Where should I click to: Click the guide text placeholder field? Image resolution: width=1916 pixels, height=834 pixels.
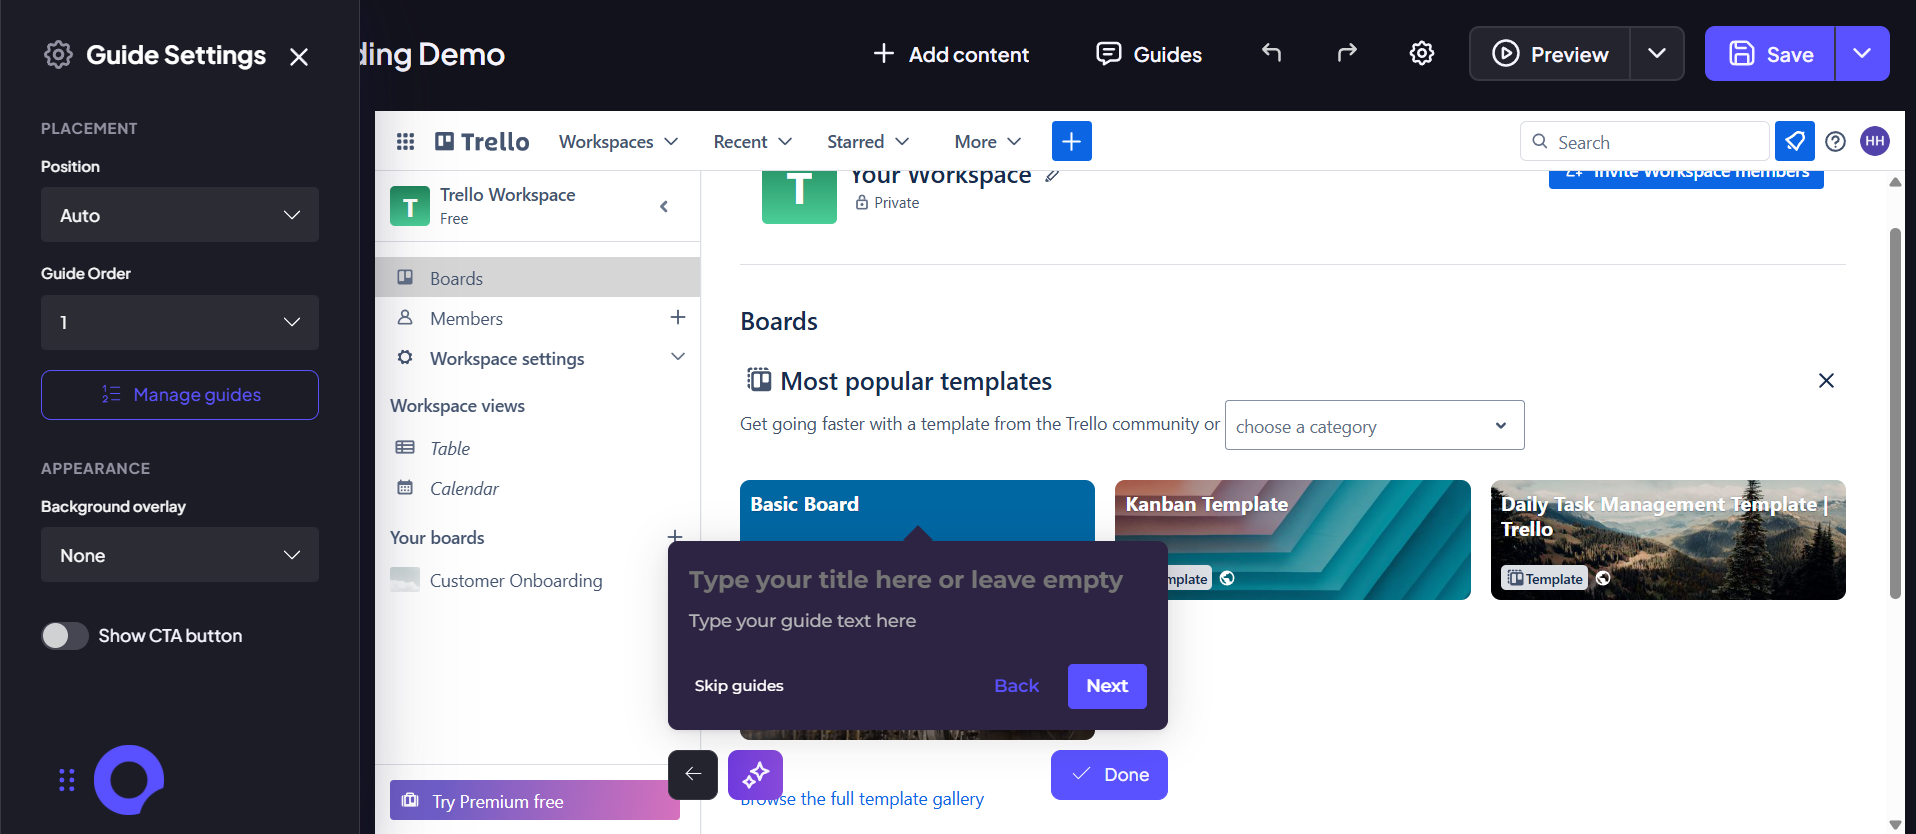point(802,621)
